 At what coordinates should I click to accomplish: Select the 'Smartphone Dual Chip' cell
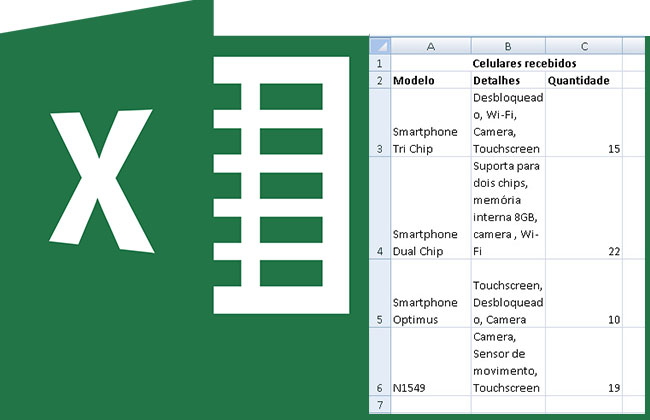[431, 208]
